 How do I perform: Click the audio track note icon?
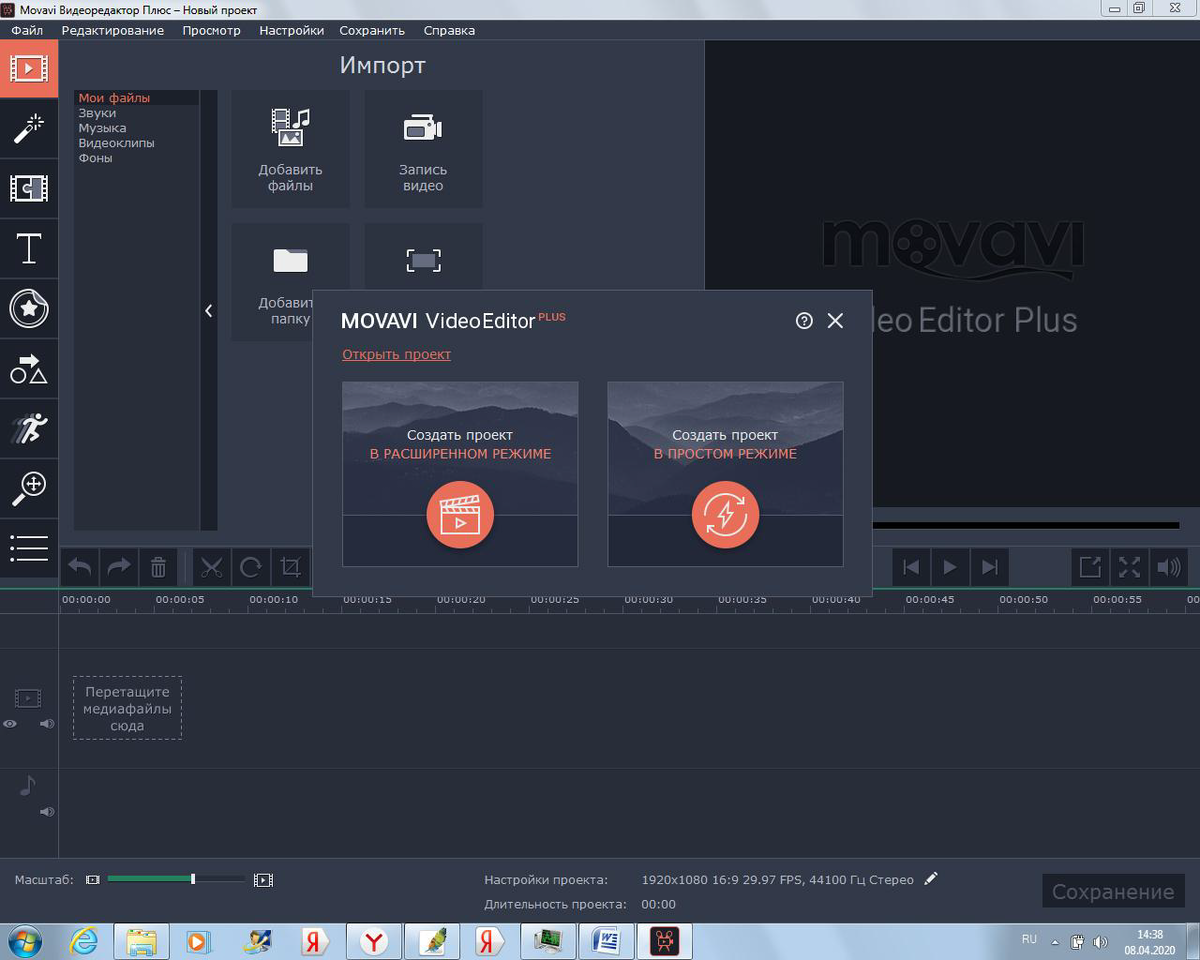click(28, 787)
